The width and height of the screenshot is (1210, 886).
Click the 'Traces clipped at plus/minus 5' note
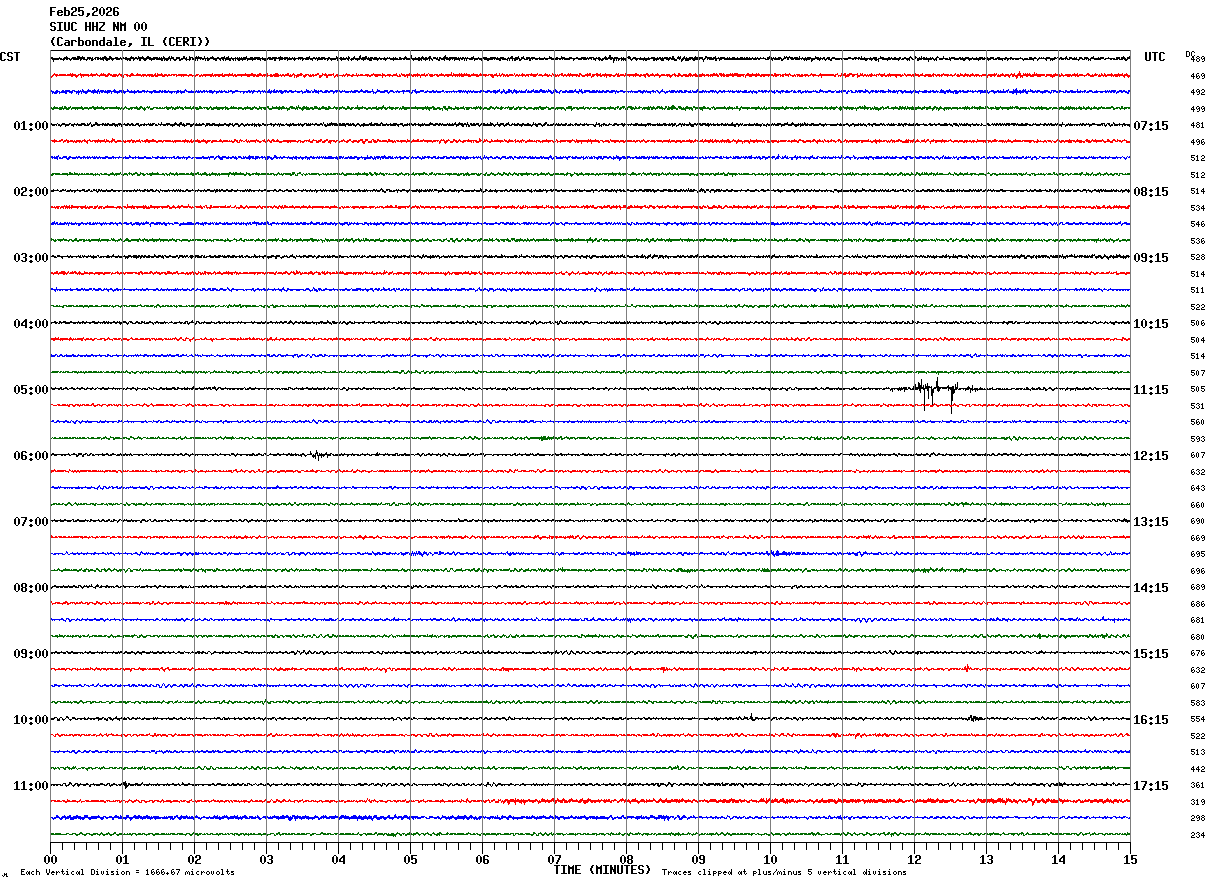coord(784,873)
